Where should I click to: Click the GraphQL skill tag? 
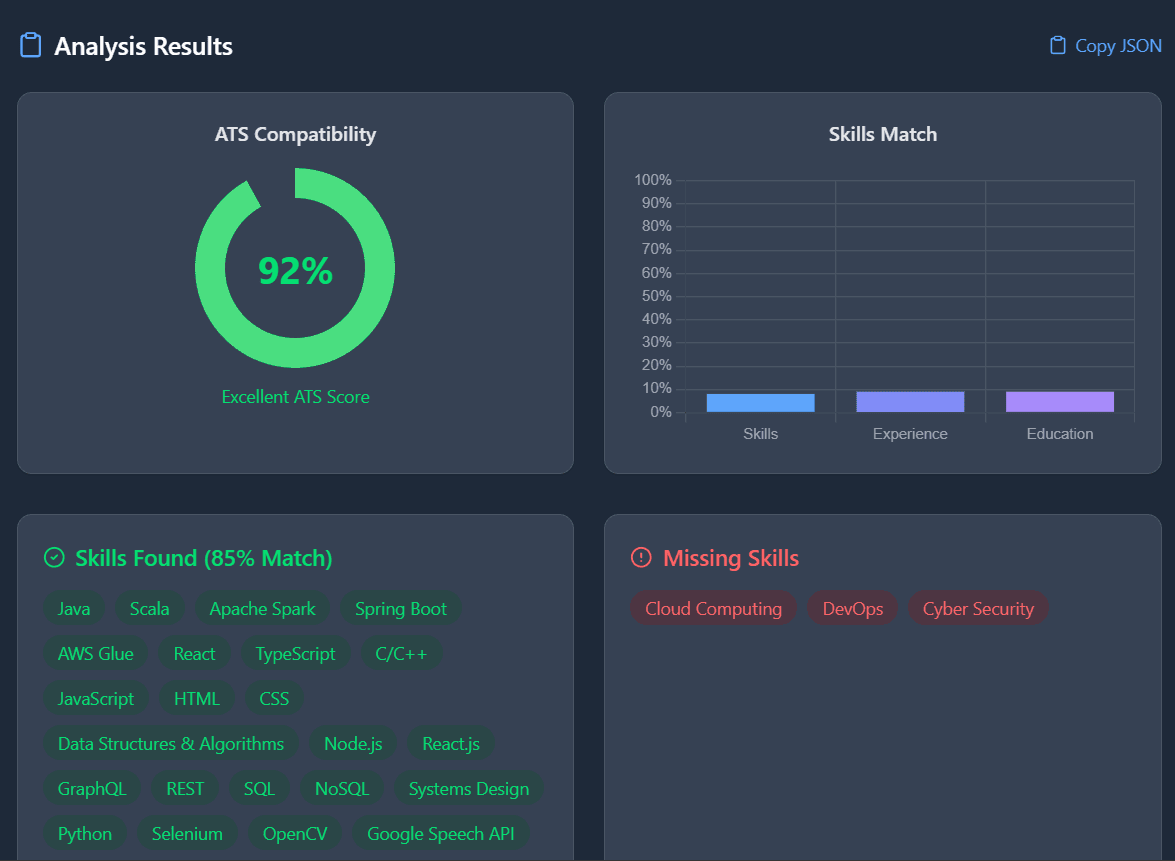point(92,788)
